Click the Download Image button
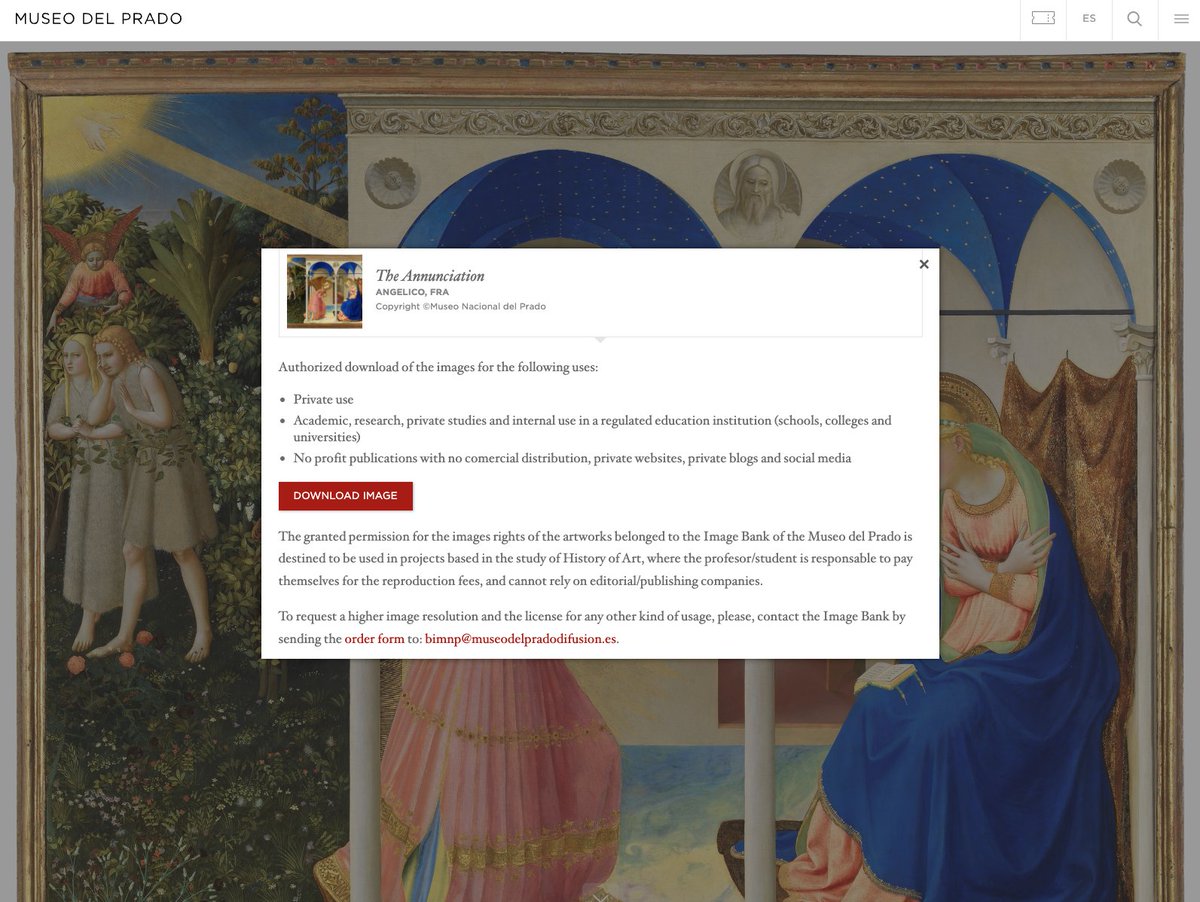 [345, 496]
